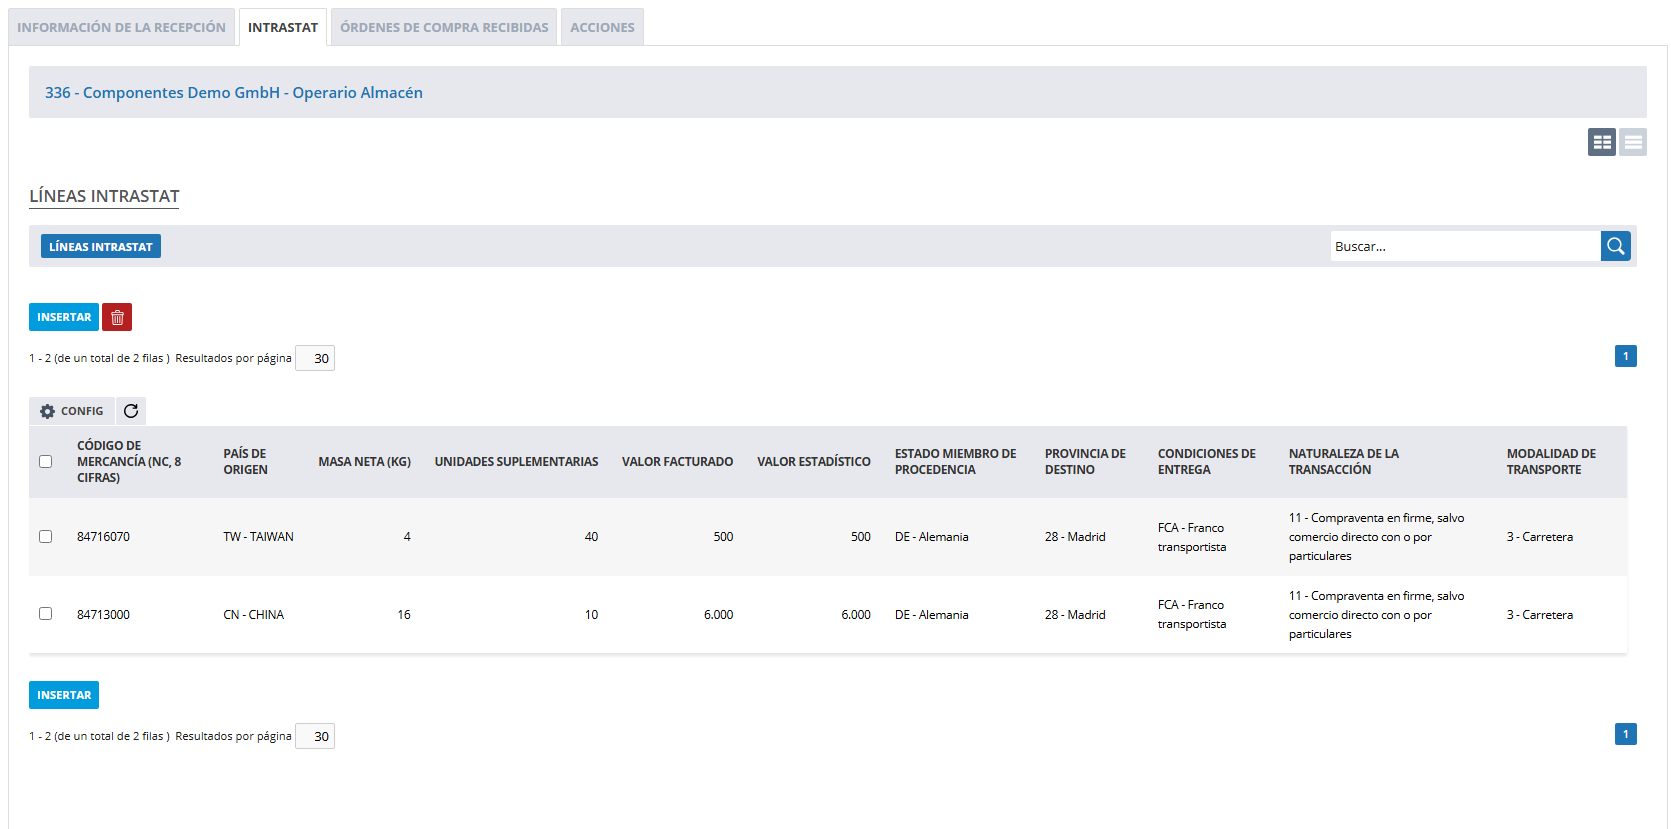Refresh the Intrastat lines table
The width and height of the screenshot is (1671, 829).
point(131,411)
